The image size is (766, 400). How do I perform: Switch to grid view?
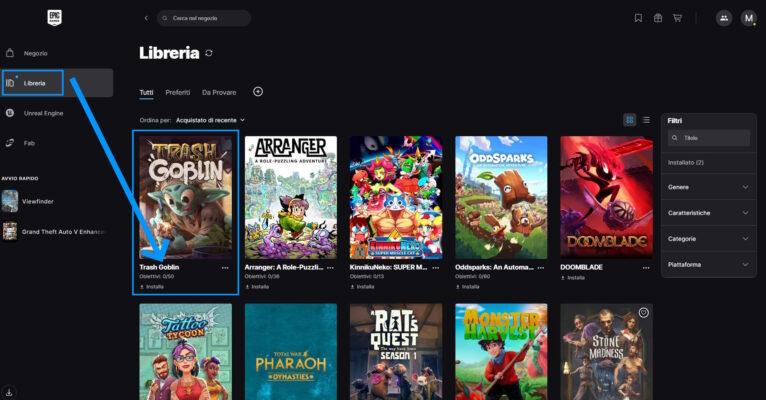(x=630, y=120)
